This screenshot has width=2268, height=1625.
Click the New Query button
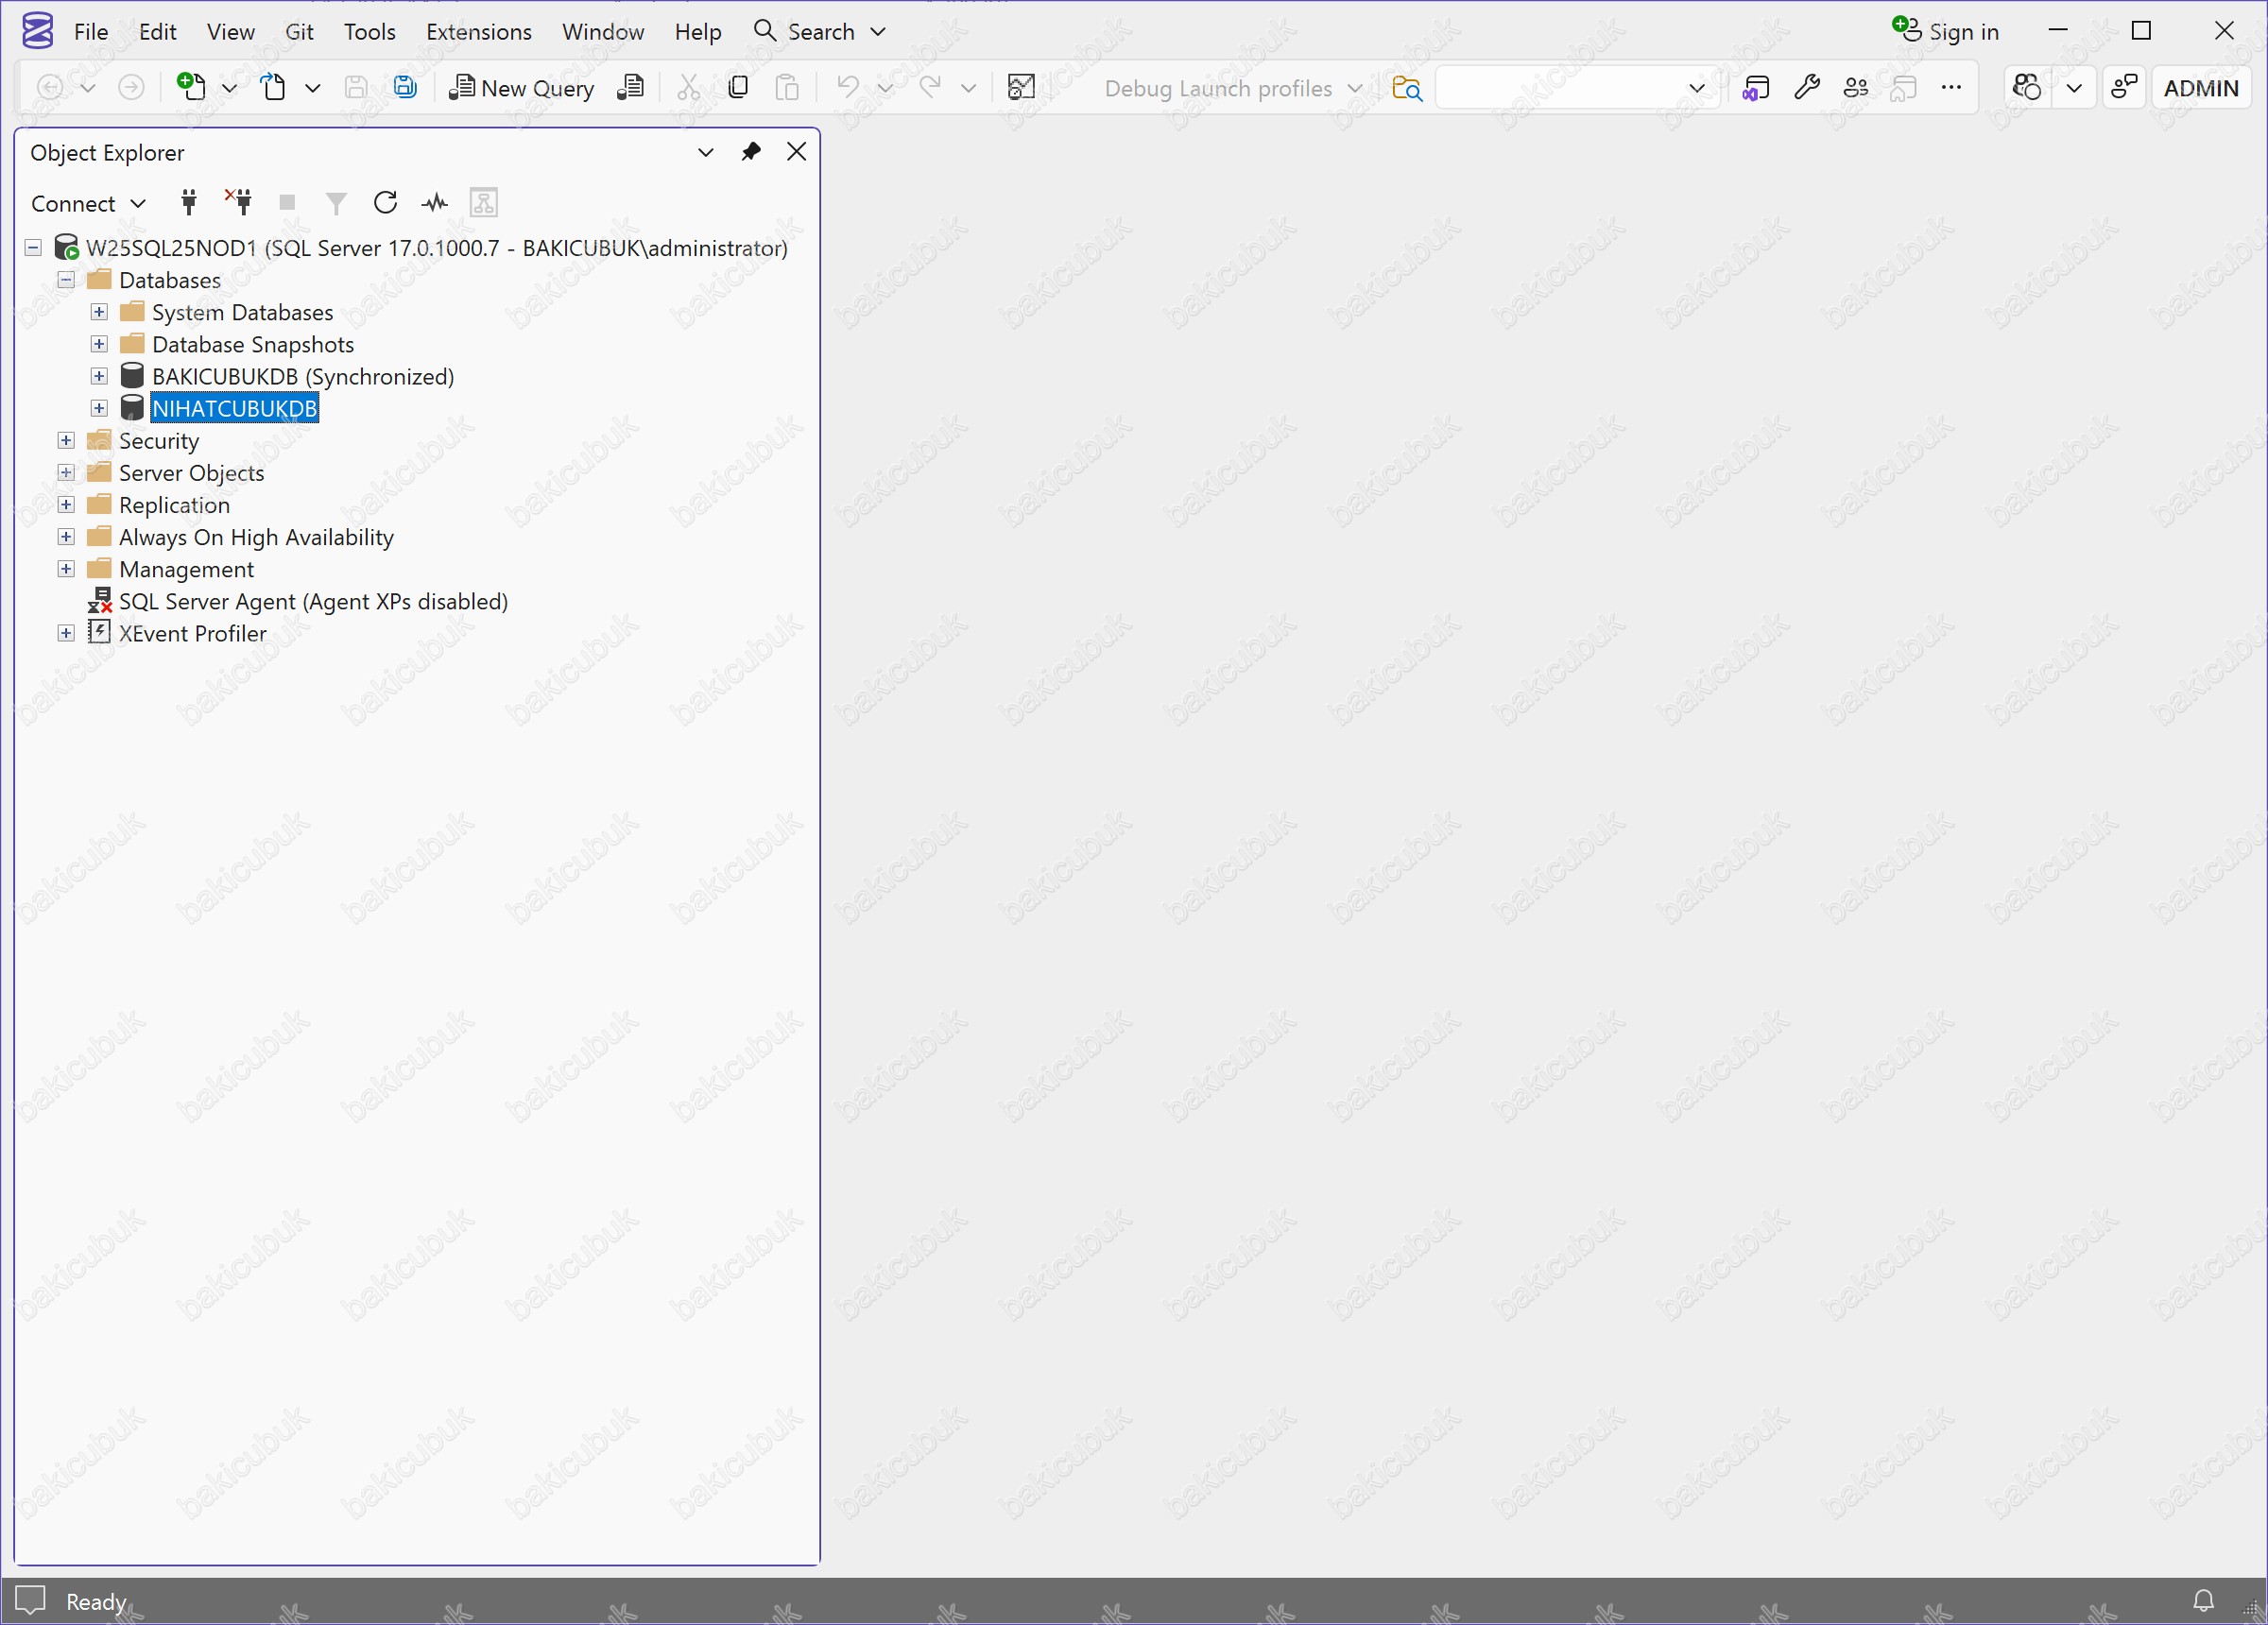coord(522,88)
